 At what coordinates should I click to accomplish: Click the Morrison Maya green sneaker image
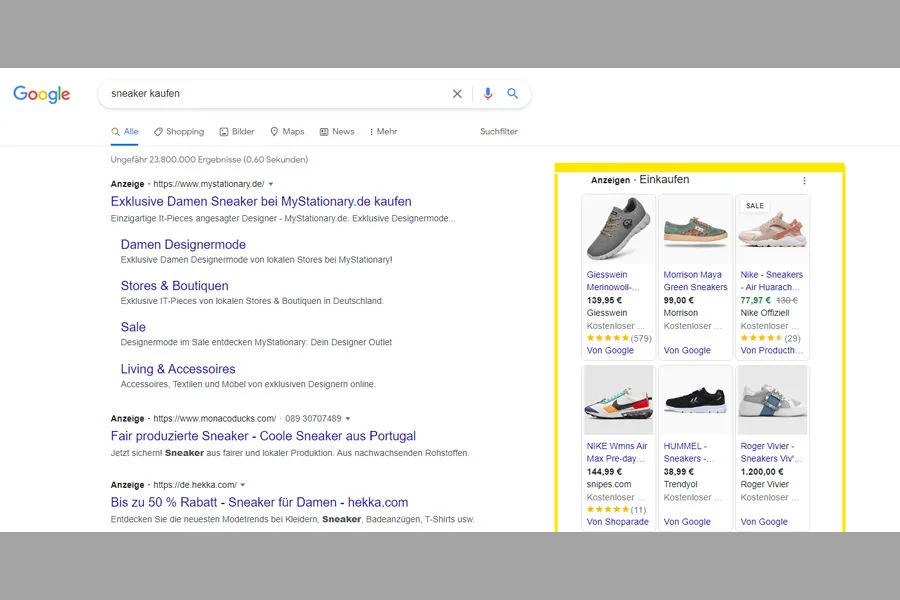[695, 229]
